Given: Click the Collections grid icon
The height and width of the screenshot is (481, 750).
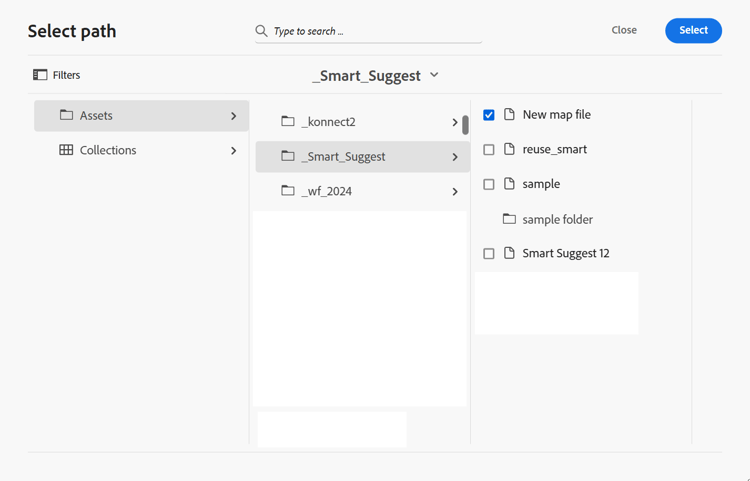Looking at the screenshot, I should tap(66, 150).
